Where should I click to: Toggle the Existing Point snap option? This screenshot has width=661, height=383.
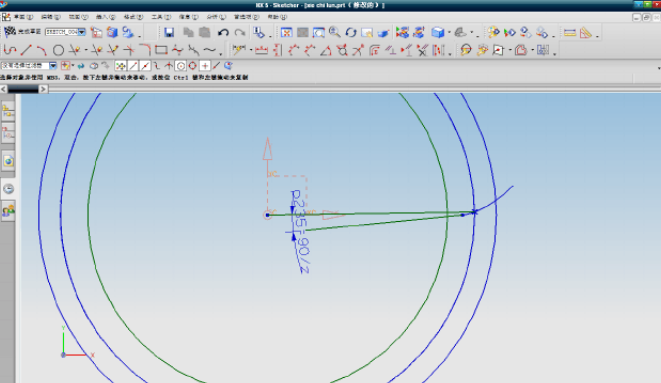(204, 66)
